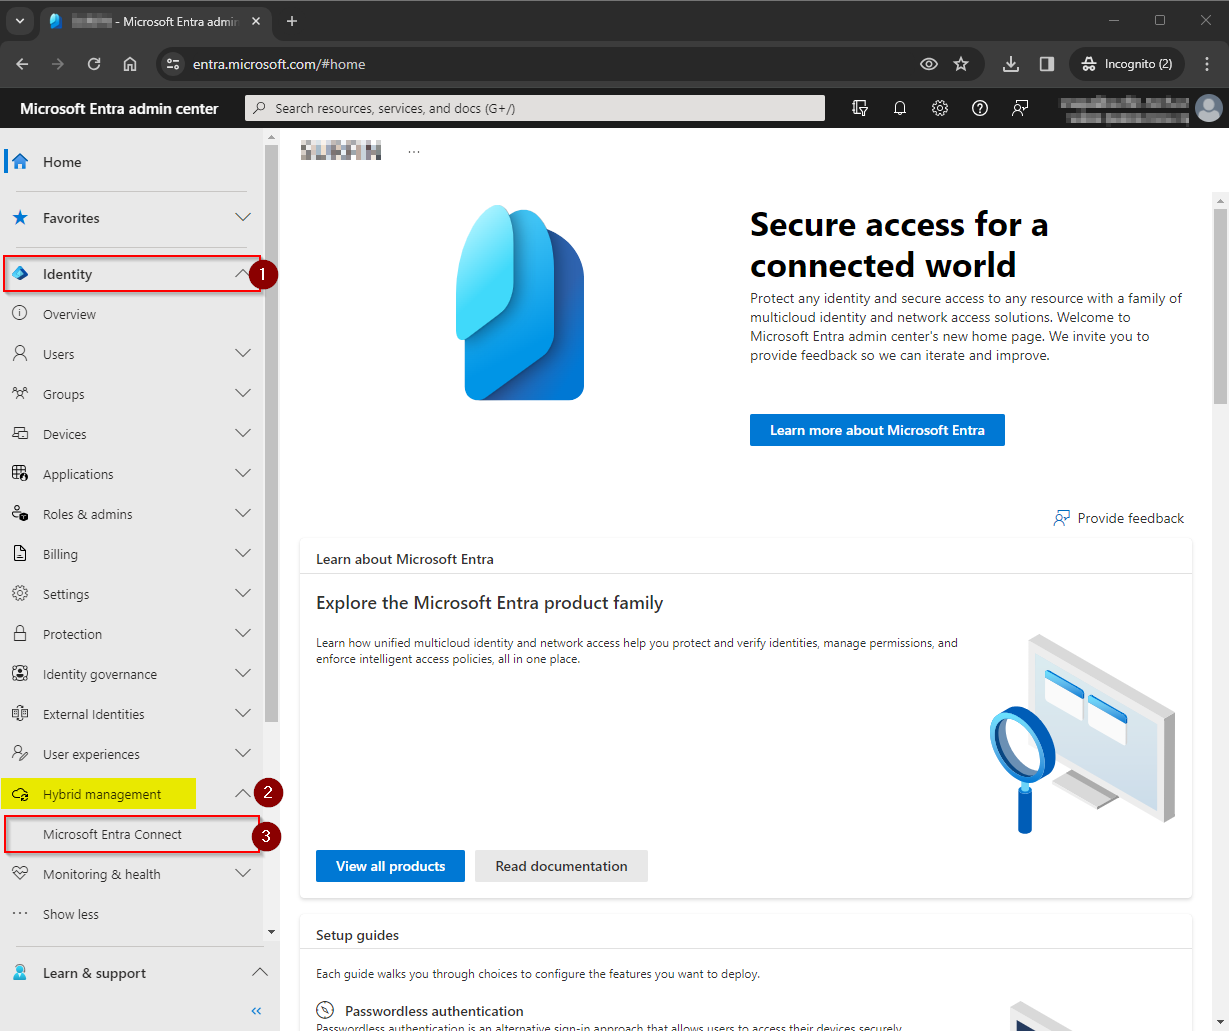This screenshot has width=1229, height=1031.
Task: Reload the page with refresh button
Action: point(94,64)
